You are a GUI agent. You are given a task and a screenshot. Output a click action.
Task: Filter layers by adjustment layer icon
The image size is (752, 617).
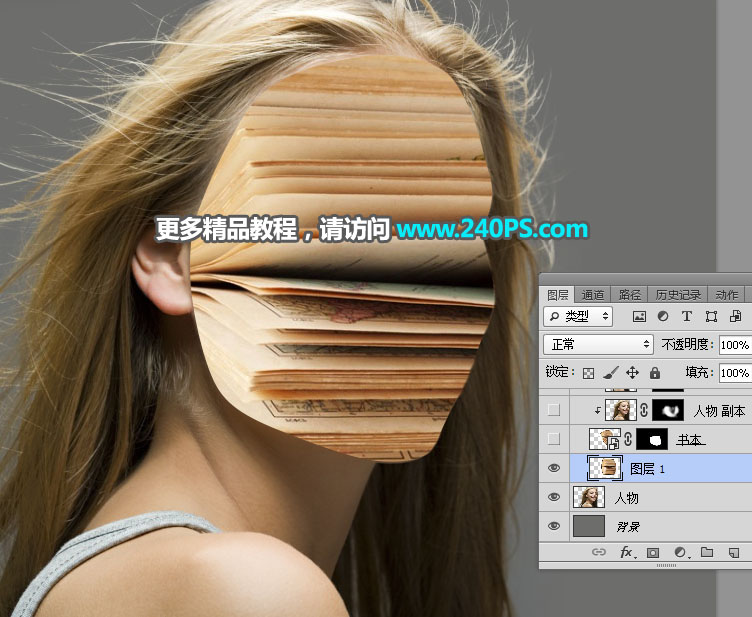tap(663, 316)
